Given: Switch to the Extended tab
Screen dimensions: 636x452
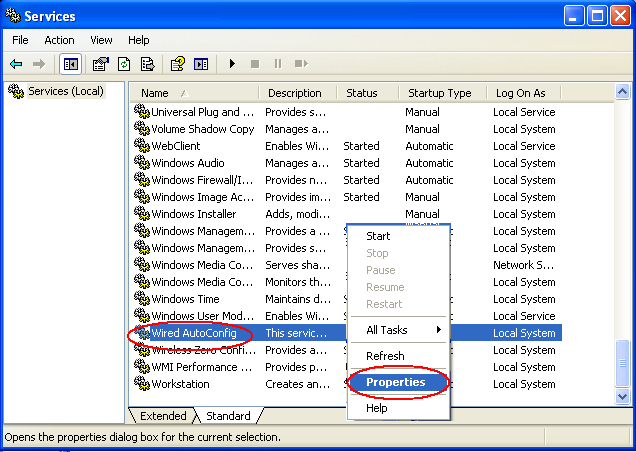Looking at the screenshot, I should coord(163,416).
